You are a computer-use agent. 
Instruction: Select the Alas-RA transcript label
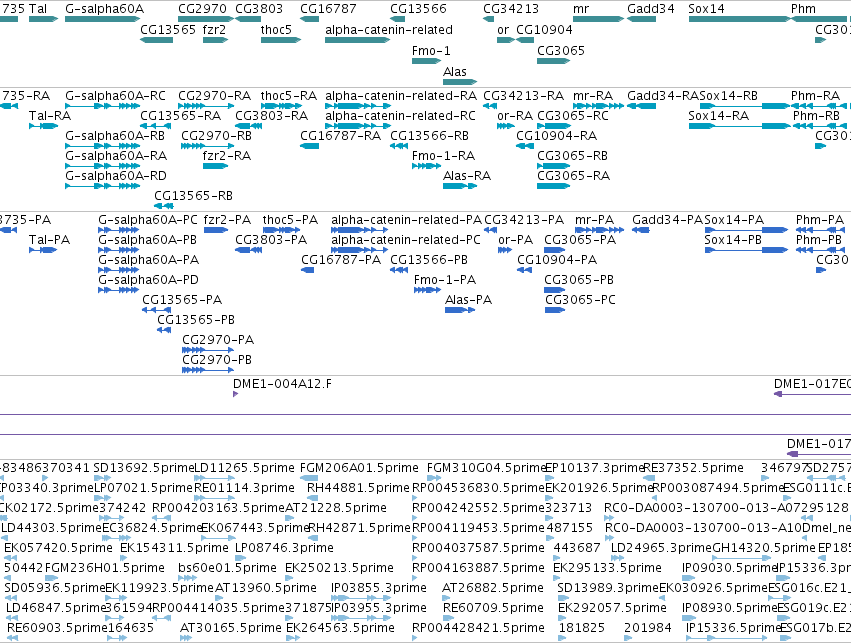pos(467,176)
